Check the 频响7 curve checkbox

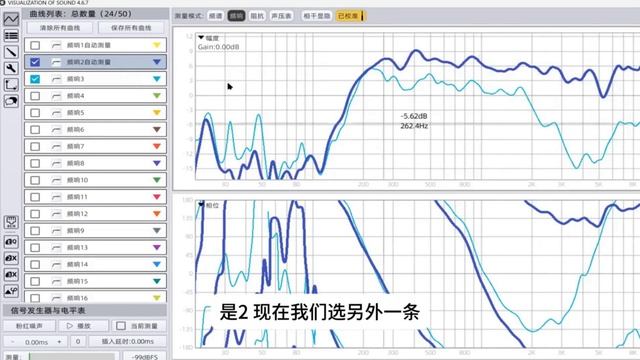tap(35, 147)
